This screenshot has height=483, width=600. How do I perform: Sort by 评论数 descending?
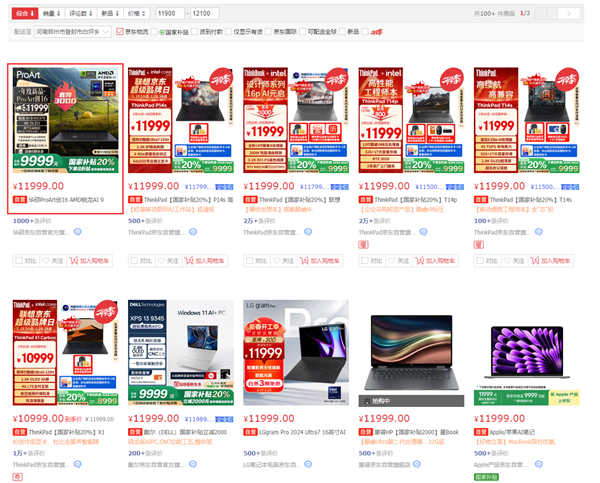81,13
